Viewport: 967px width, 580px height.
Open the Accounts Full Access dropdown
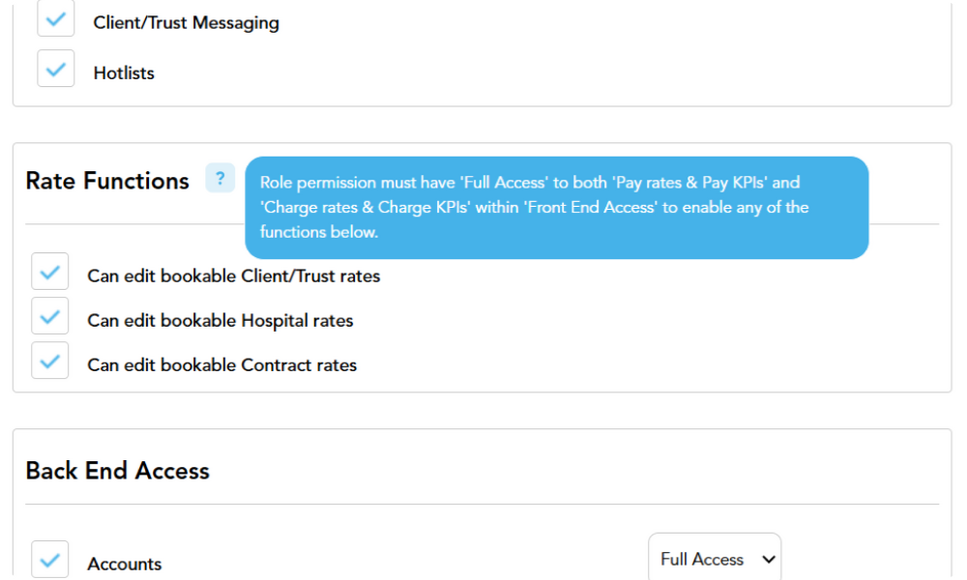click(x=715, y=558)
